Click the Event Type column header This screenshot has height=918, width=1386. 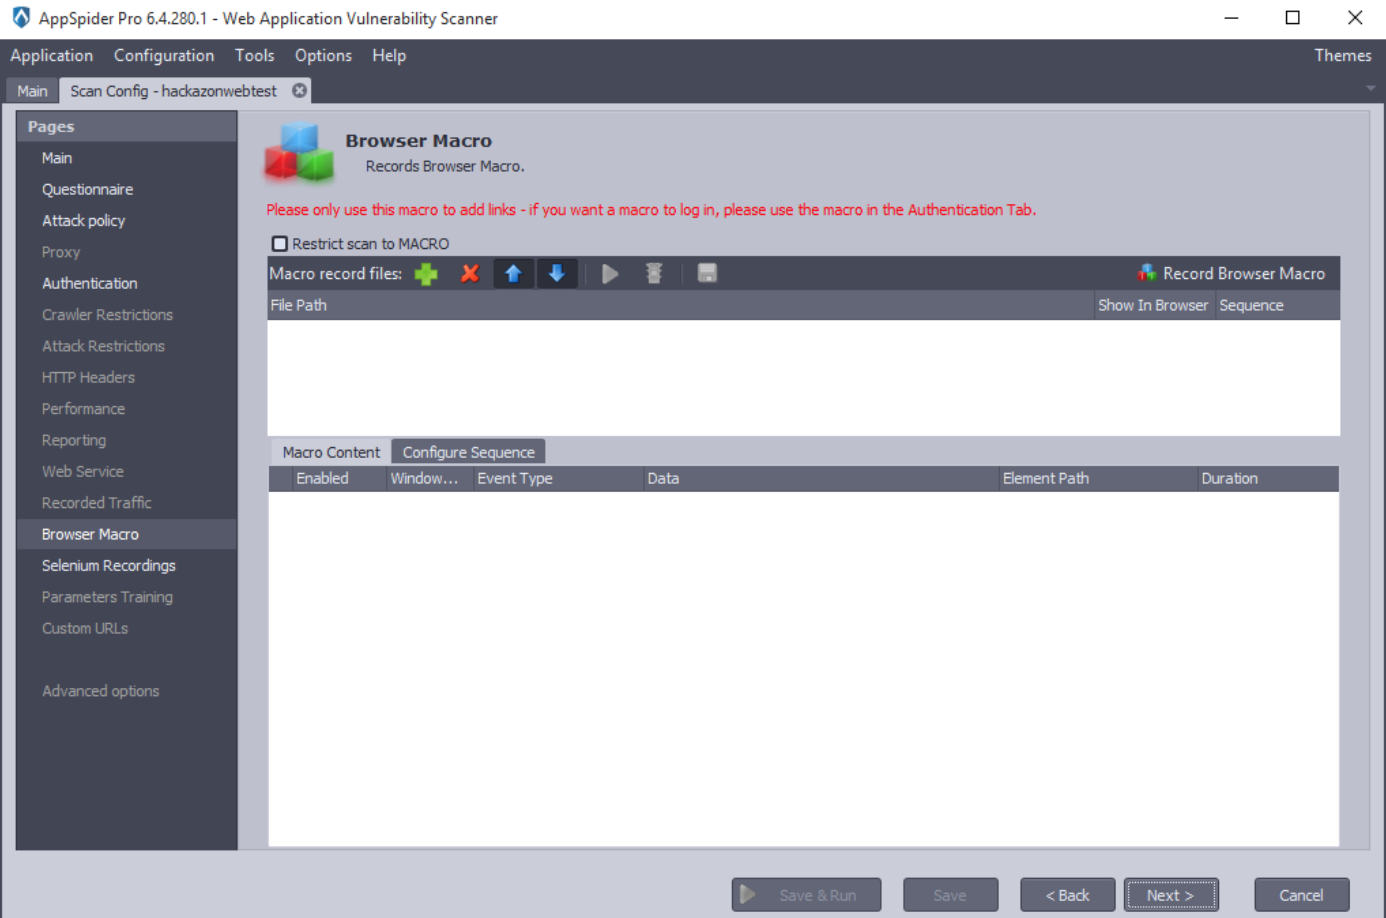coord(558,478)
